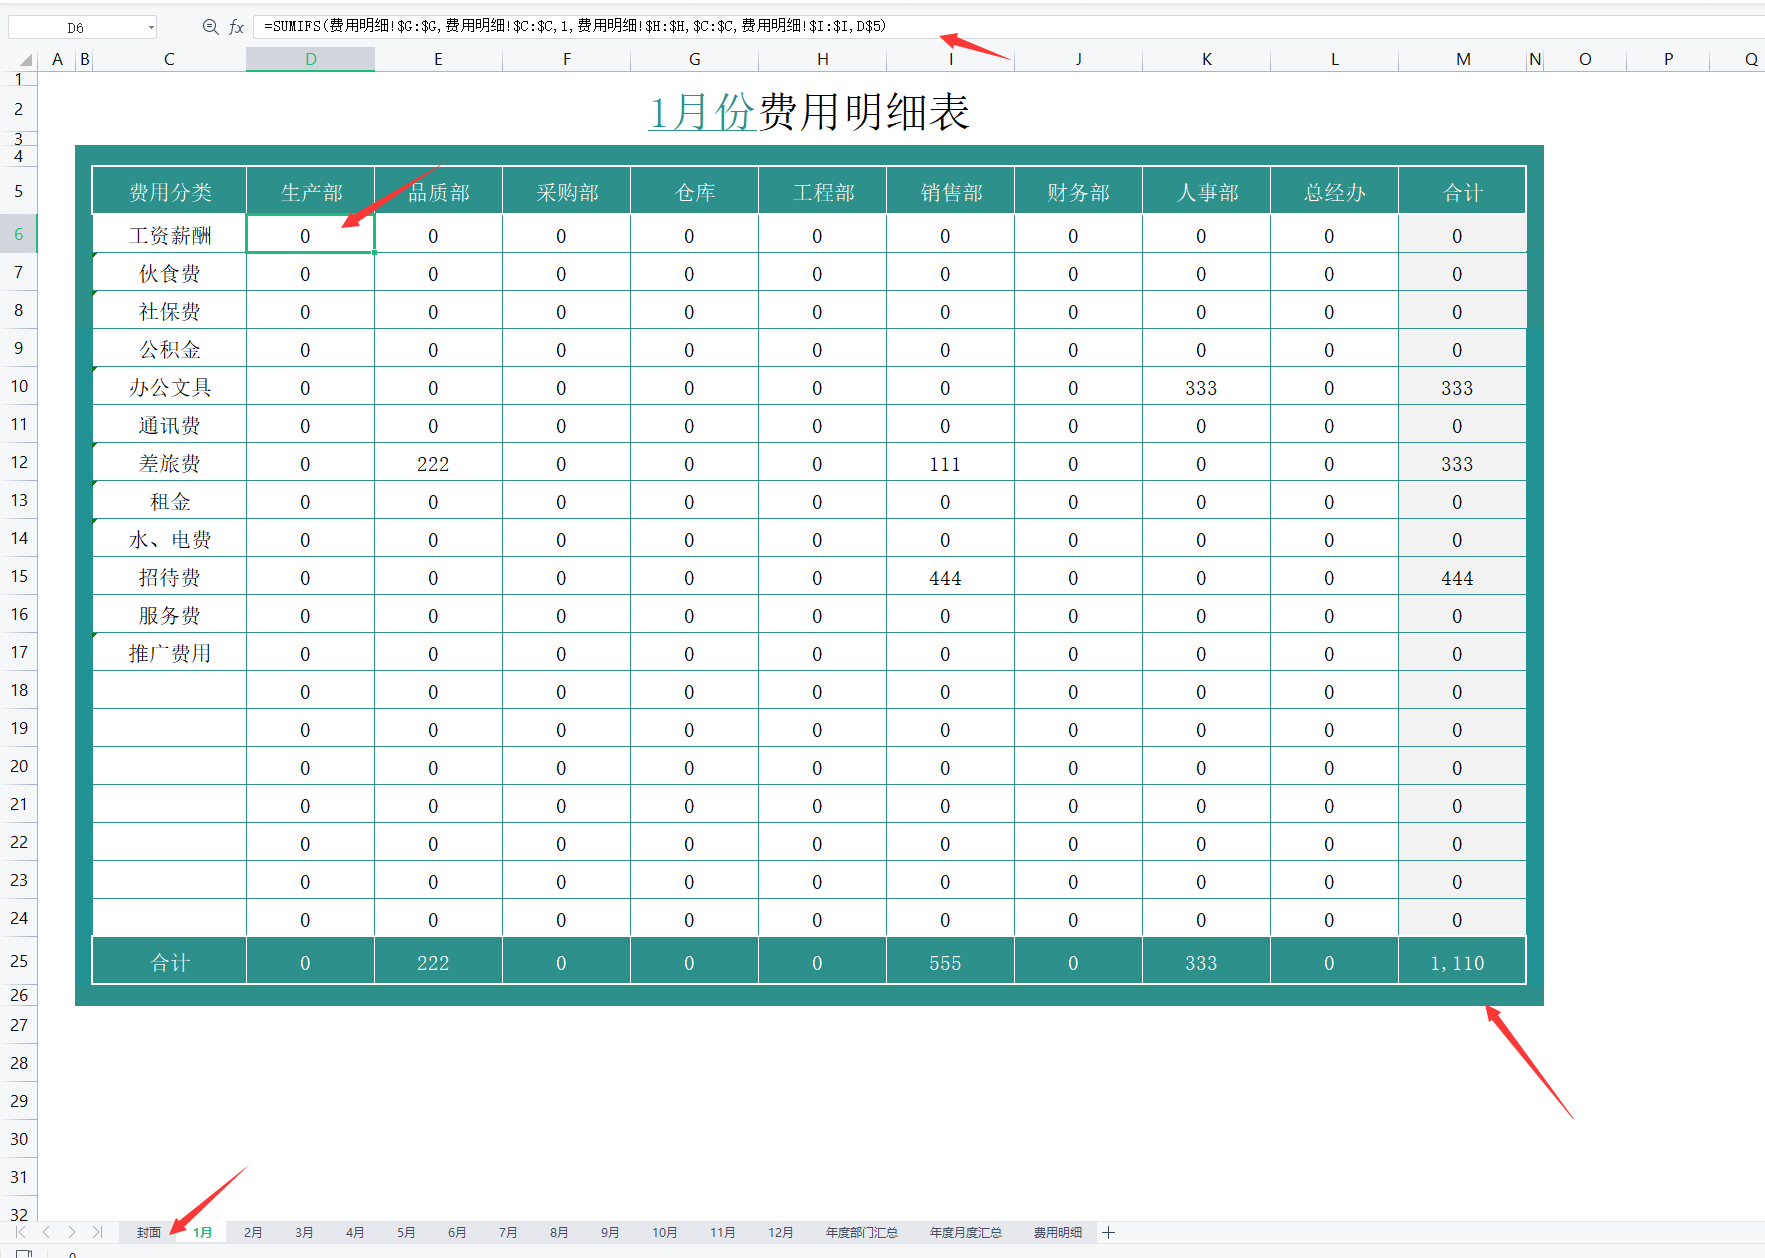Select 555 in the 合计 total row
Image resolution: width=1765 pixels, height=1258 pixels.
pyautogui.click(x=951, y=962)
